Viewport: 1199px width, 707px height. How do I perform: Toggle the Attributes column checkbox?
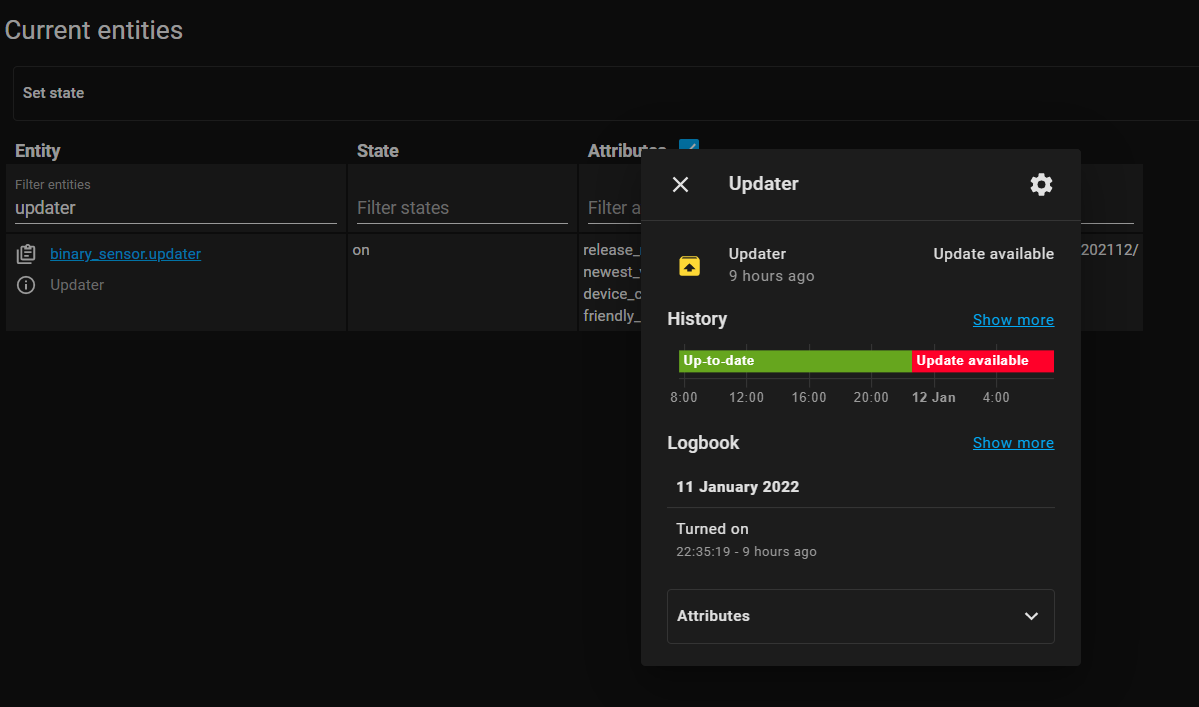click(x=688, y=146)
